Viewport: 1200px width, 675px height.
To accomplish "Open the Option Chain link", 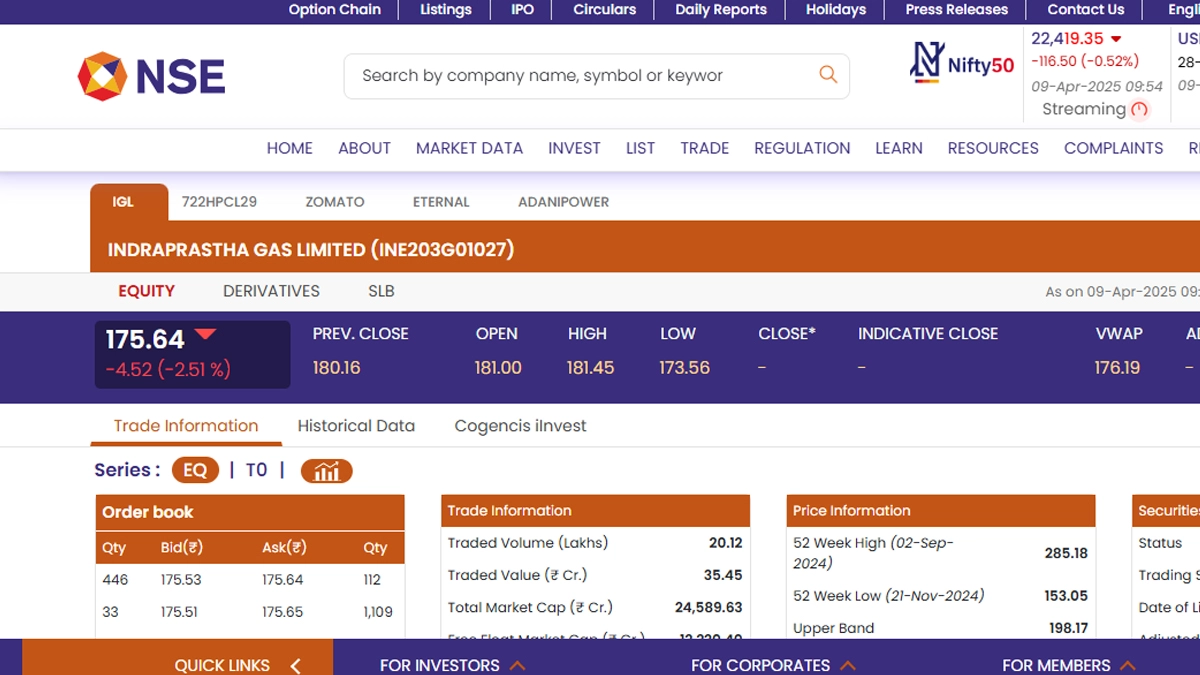I will (x=334, y=10).
